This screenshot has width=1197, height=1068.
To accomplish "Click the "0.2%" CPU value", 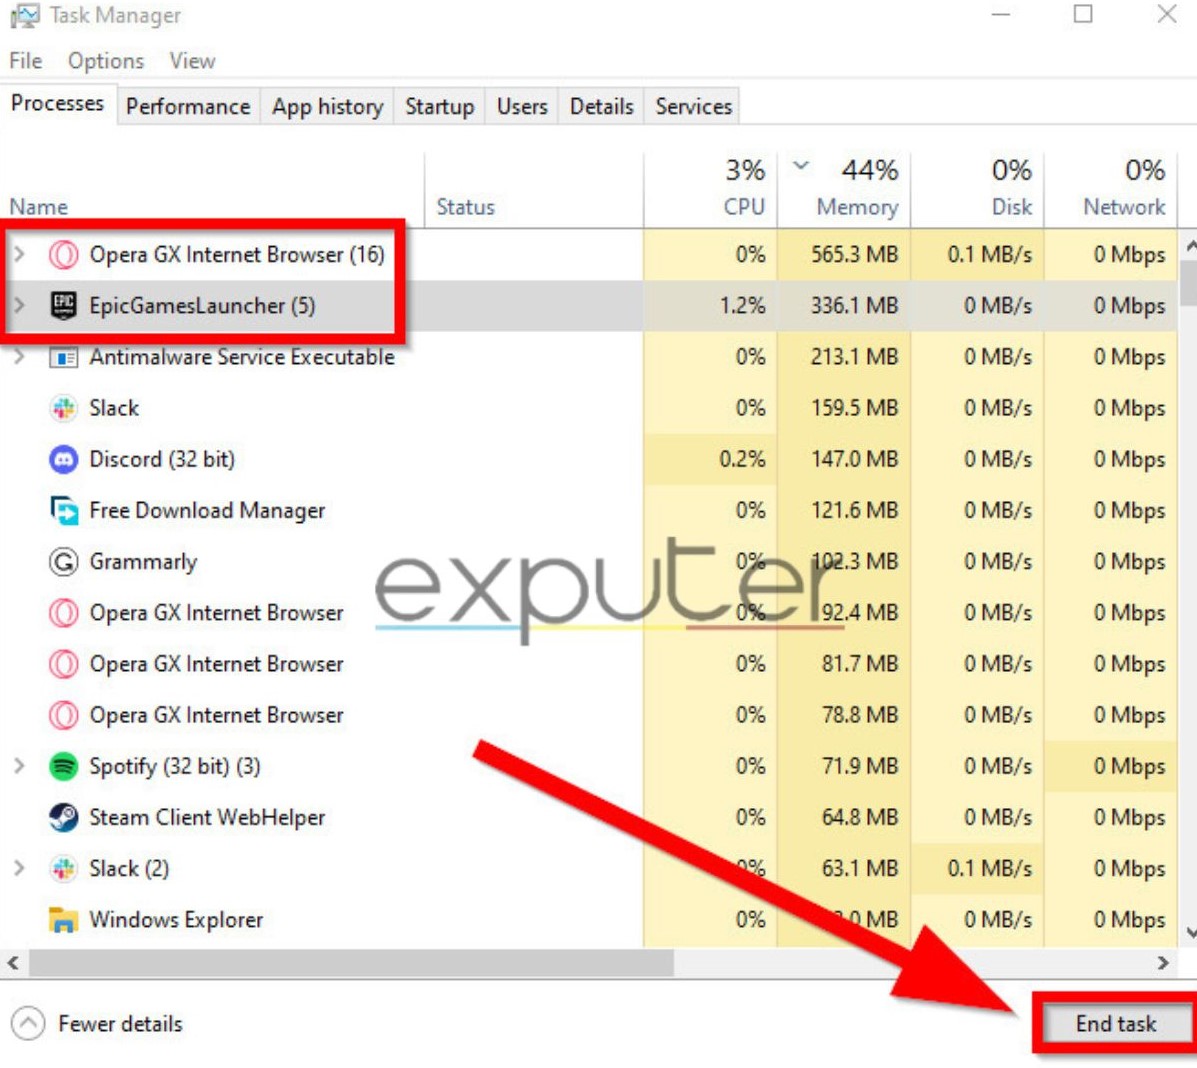I will coord(742,459).
